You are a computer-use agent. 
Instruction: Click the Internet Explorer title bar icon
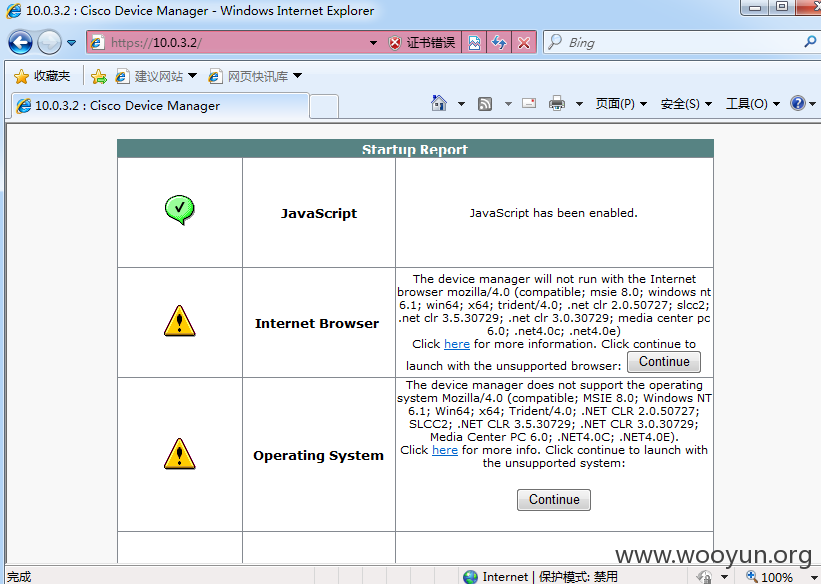[14, 10]
